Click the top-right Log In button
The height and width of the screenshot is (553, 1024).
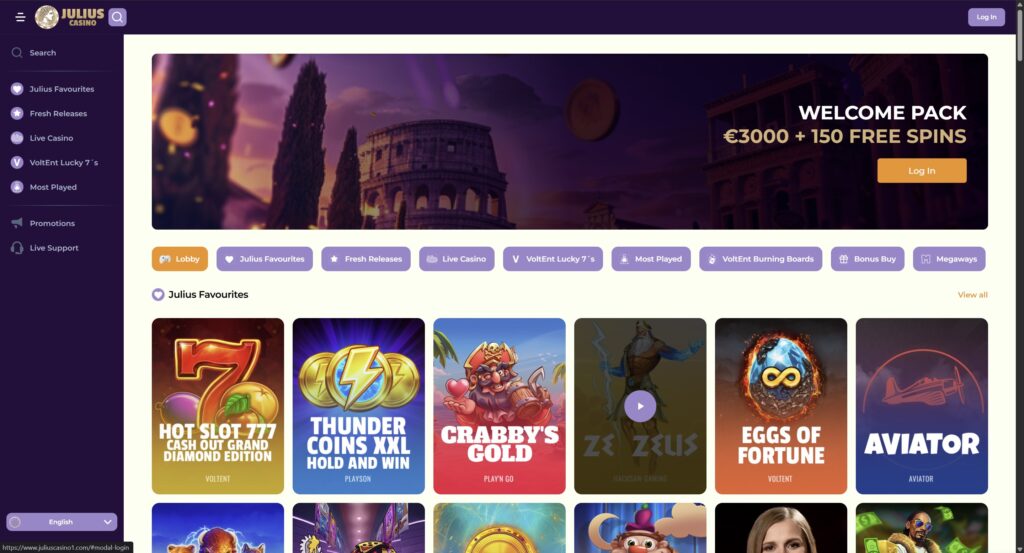(x=986, y=17)
